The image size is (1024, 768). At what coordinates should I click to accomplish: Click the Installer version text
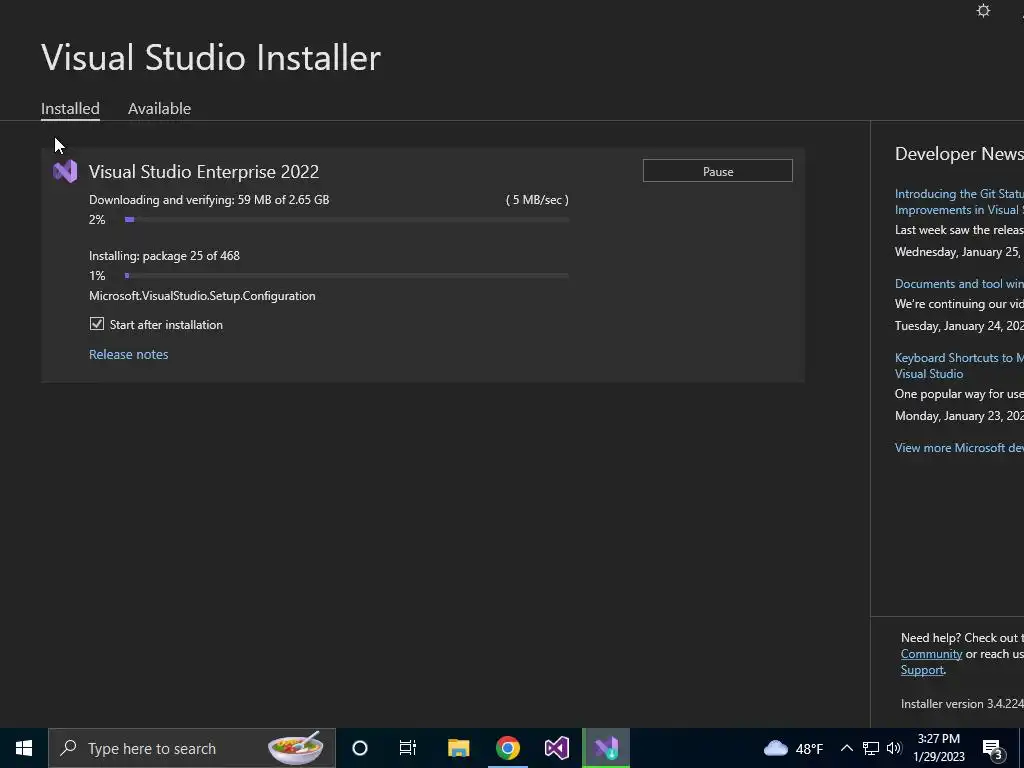coord(962,703)
